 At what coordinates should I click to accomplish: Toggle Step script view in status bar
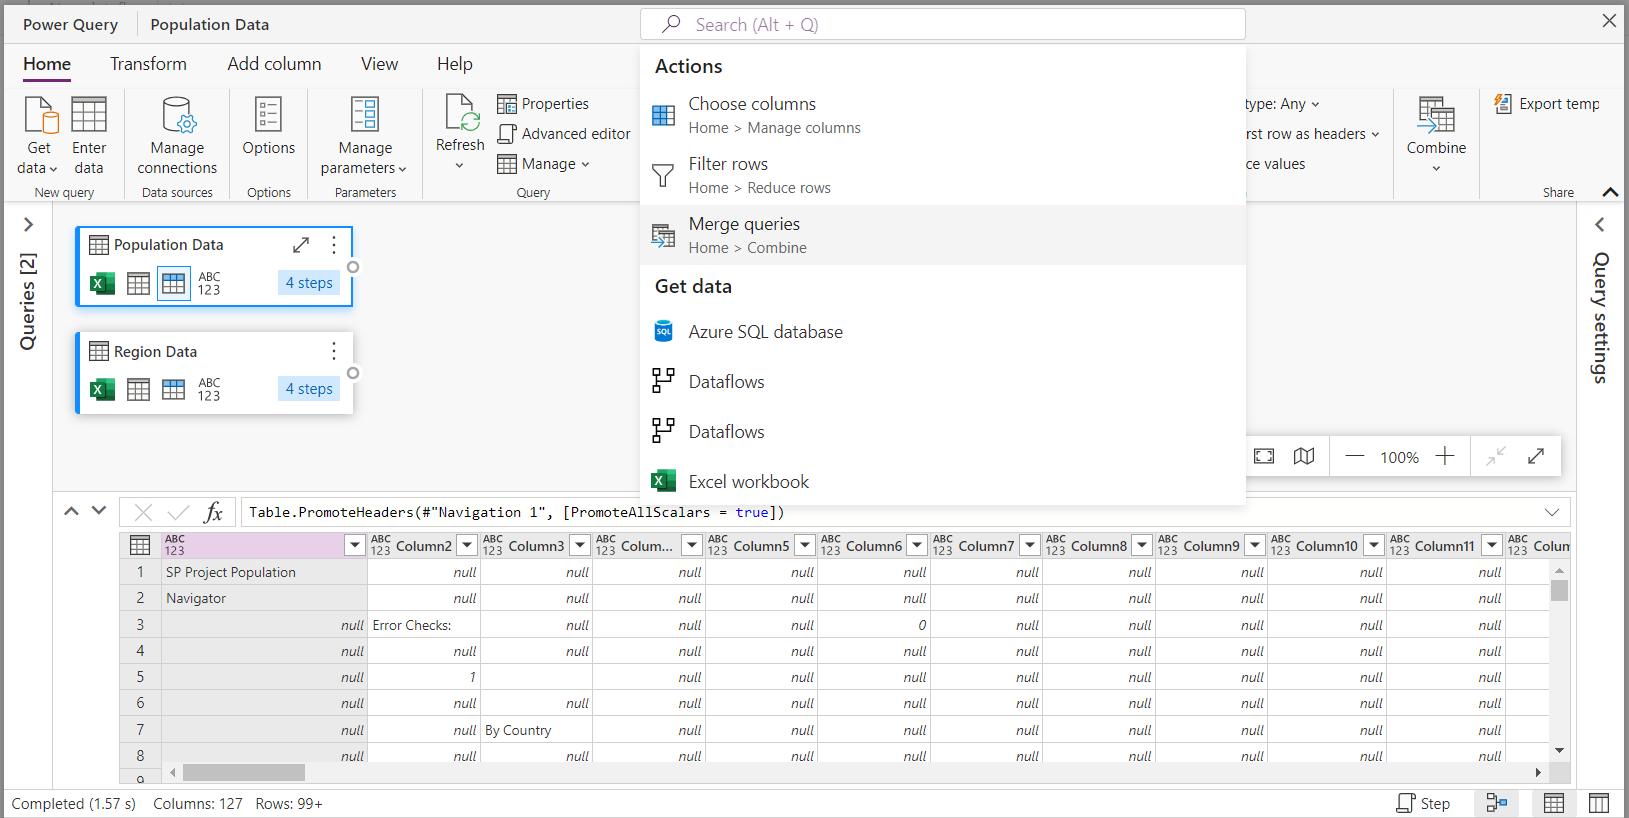coord(1423,803)
